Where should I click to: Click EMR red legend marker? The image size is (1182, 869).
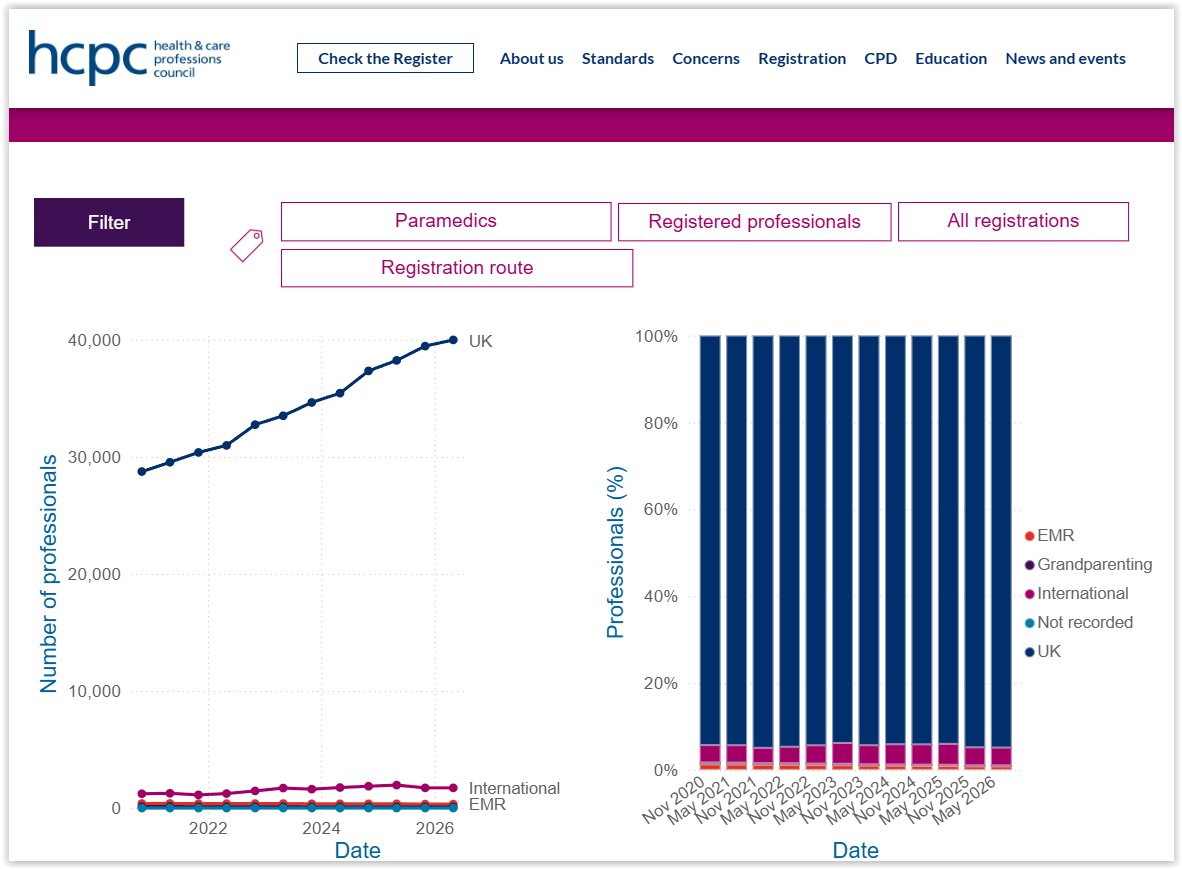pos(1029,536)
